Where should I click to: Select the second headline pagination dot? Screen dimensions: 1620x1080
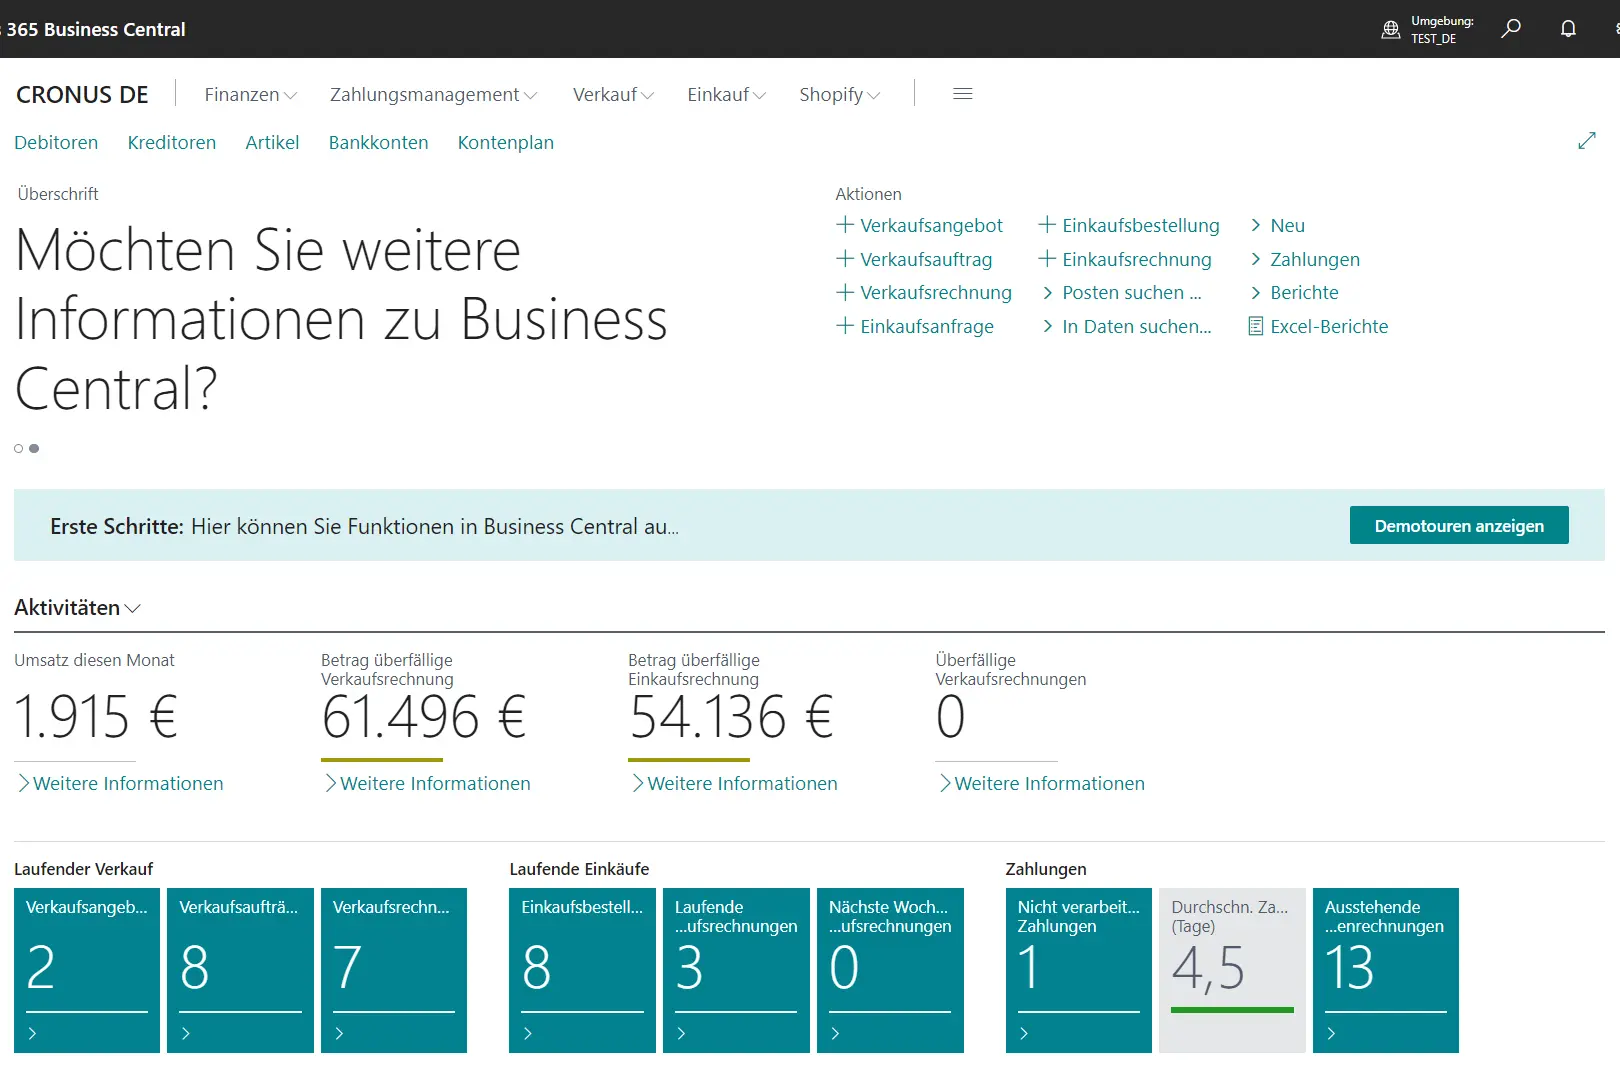click(34, 449)
